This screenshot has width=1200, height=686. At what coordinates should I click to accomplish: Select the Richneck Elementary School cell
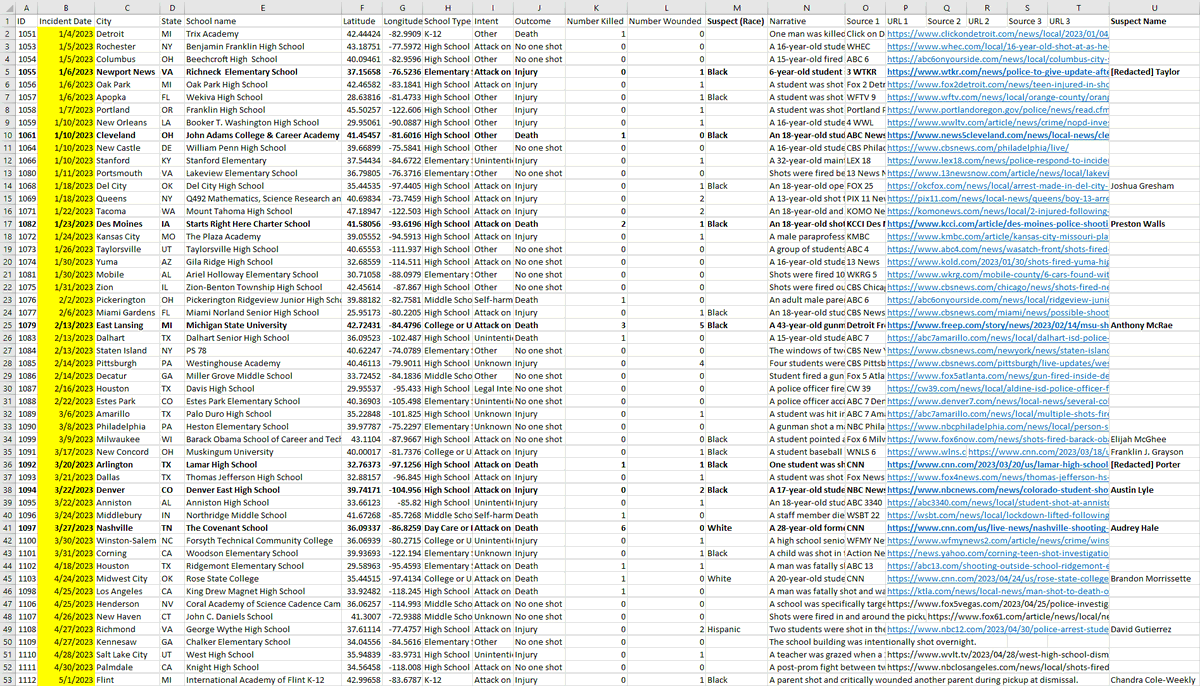[263, 72]
